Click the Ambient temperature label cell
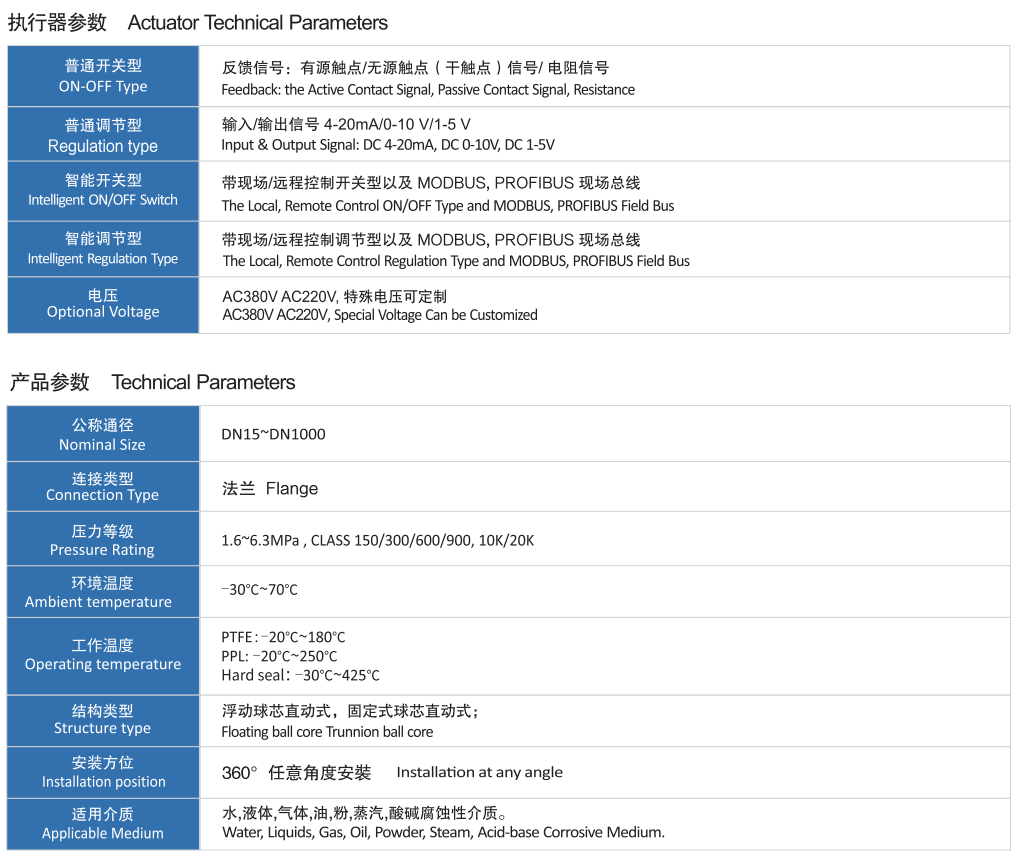Image resolution: width=1018 pixels, height=858 pixels. click(x=103, y=592)
